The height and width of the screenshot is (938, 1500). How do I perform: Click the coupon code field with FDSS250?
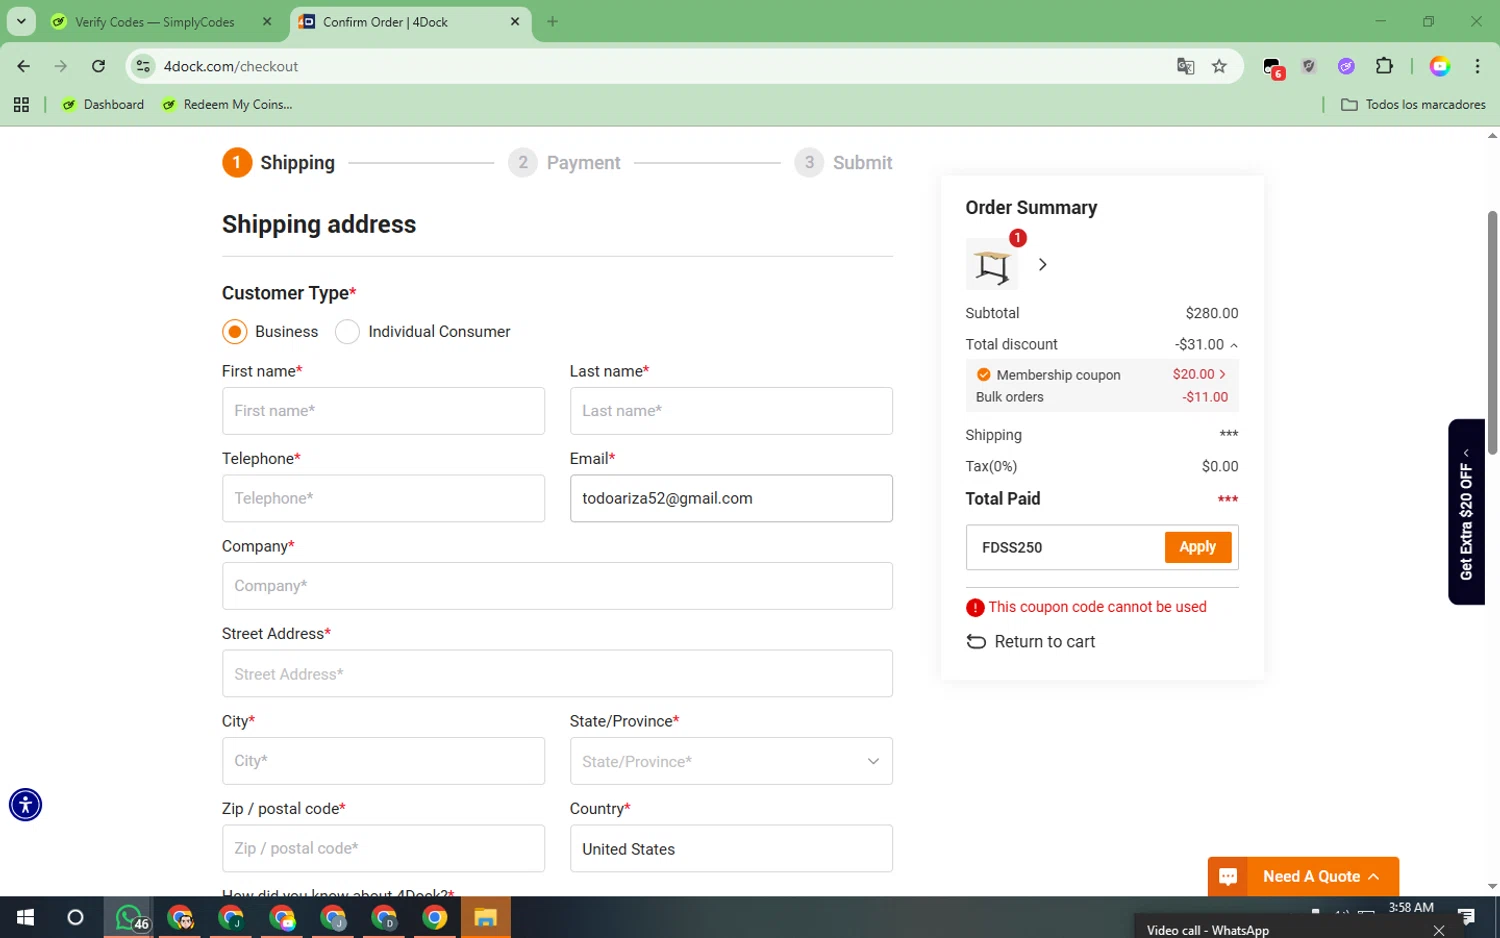[1065, 547]
